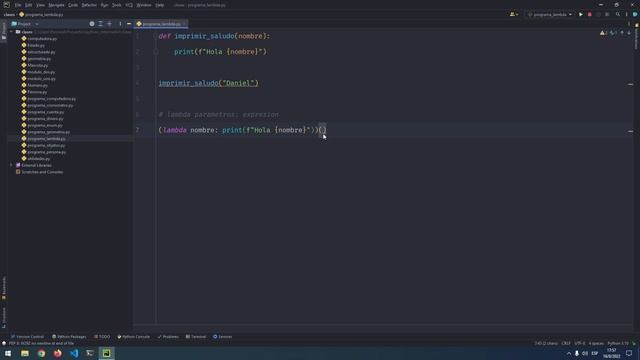Screen dimensions: 640x360
Task: Launch Chrome from the taskbar
Action: [41, 353]
